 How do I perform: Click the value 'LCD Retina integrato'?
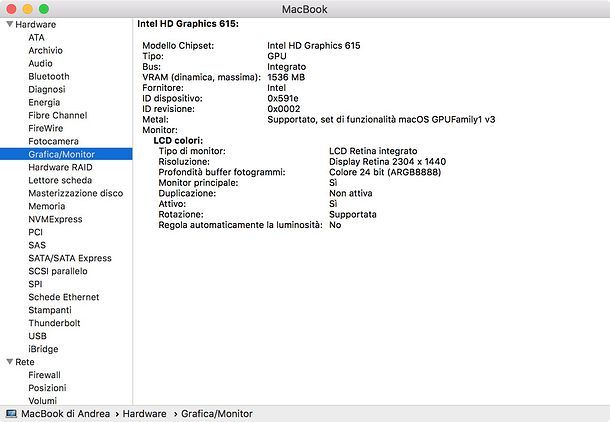coord(373,151)
